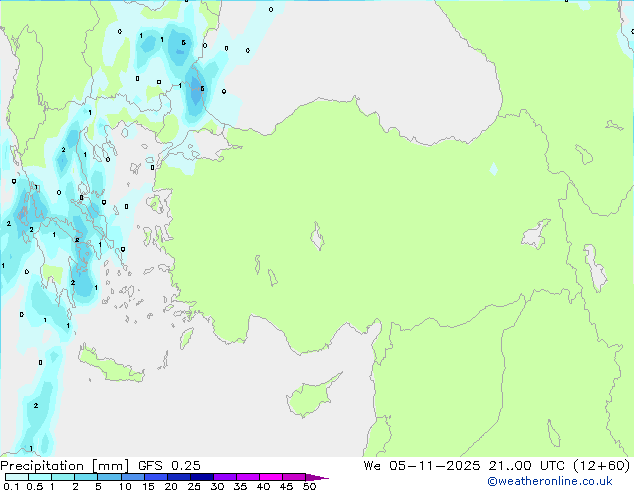This screenshot has width=634, height=490.
Task: Click the "We 05-11-2025" date text
Action: pos(422,466)
